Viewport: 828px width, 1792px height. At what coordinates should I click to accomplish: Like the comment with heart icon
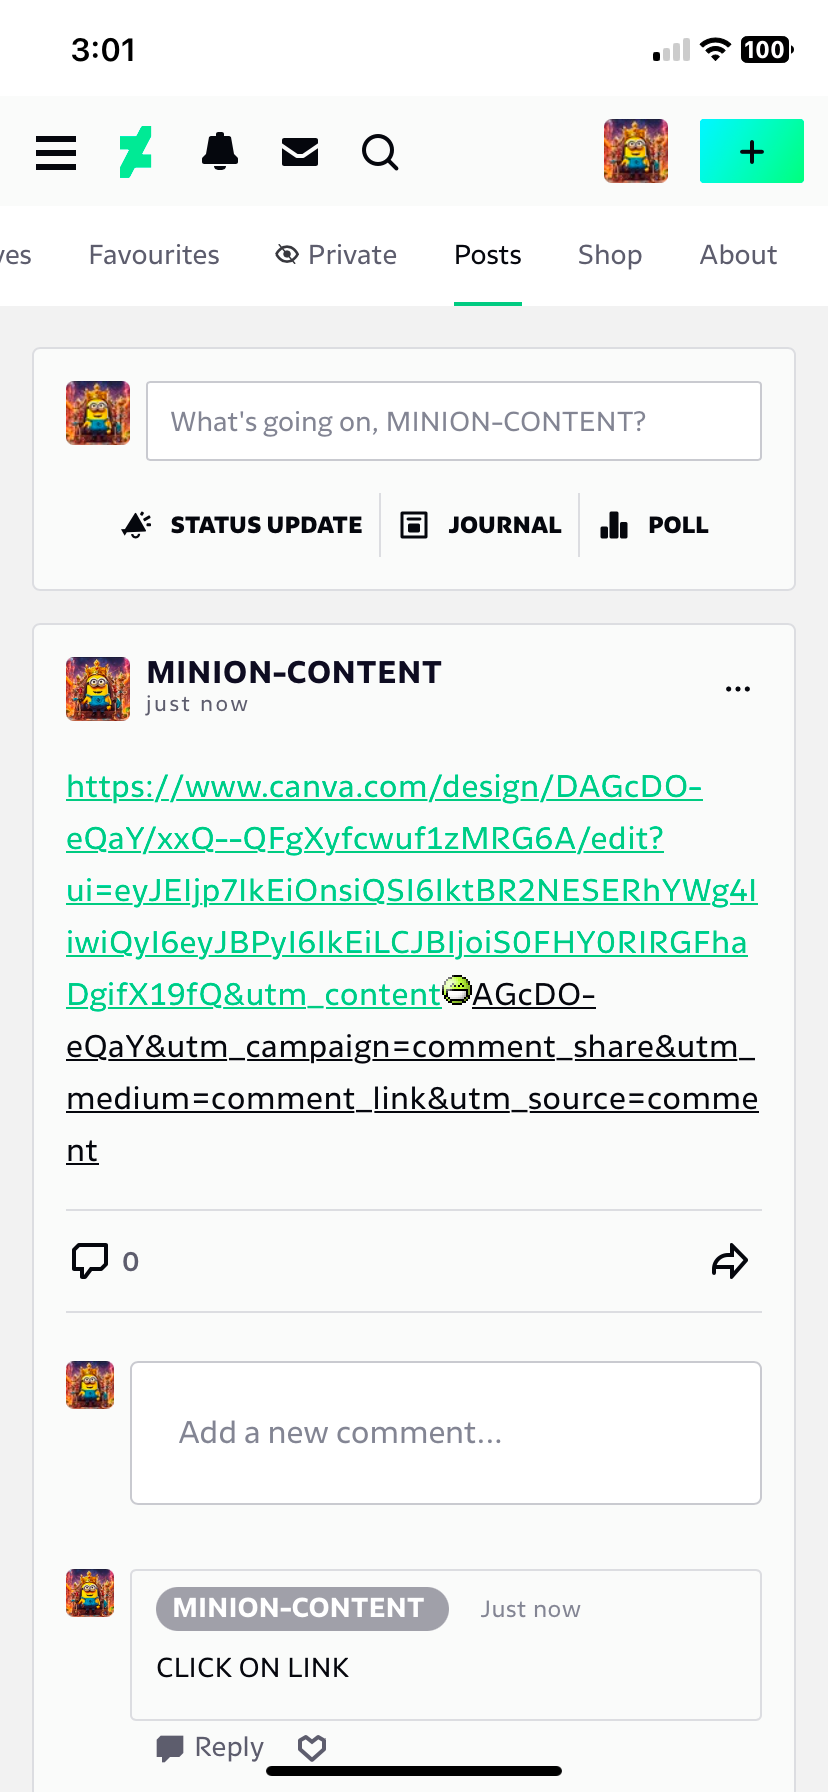coord(312,1747)
